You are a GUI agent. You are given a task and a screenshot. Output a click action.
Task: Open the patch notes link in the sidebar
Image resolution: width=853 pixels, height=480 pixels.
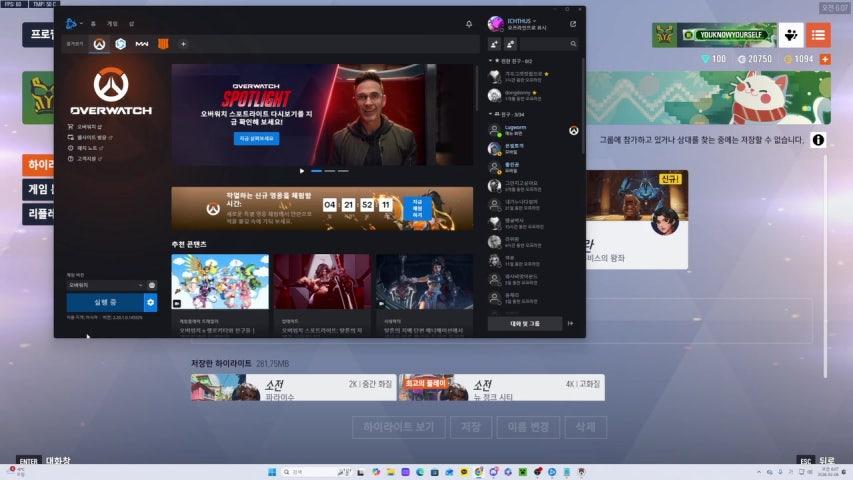[85, 148]
